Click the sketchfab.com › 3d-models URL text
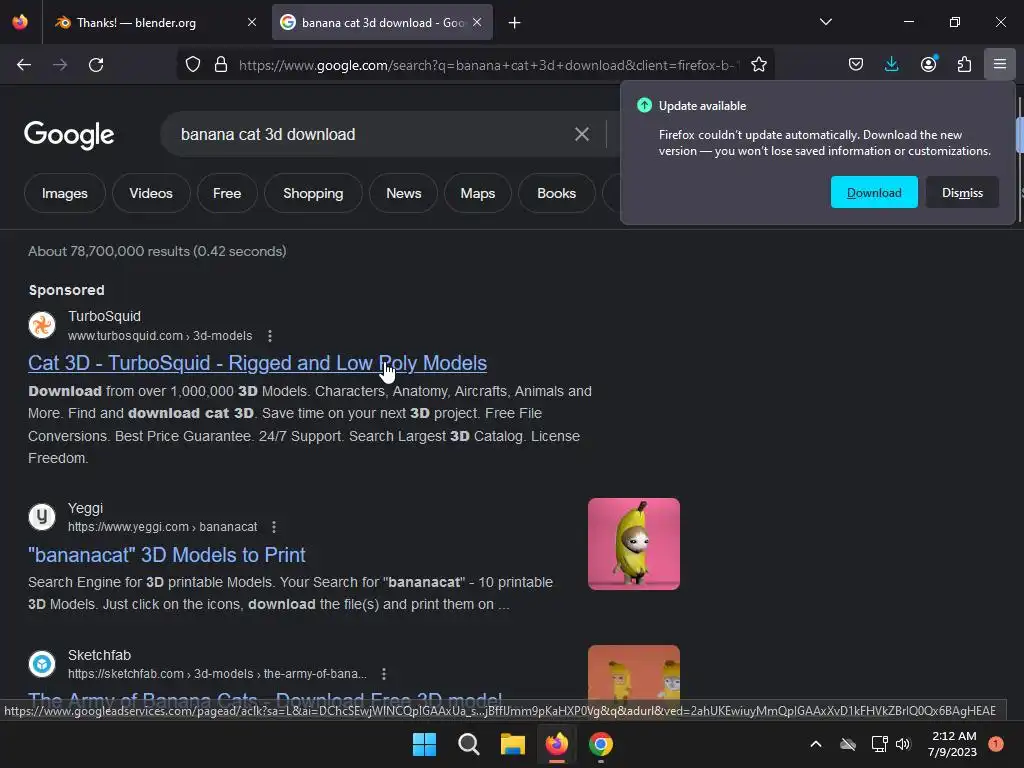Screen dimensions: 1024x768 [x=217, y=674]
